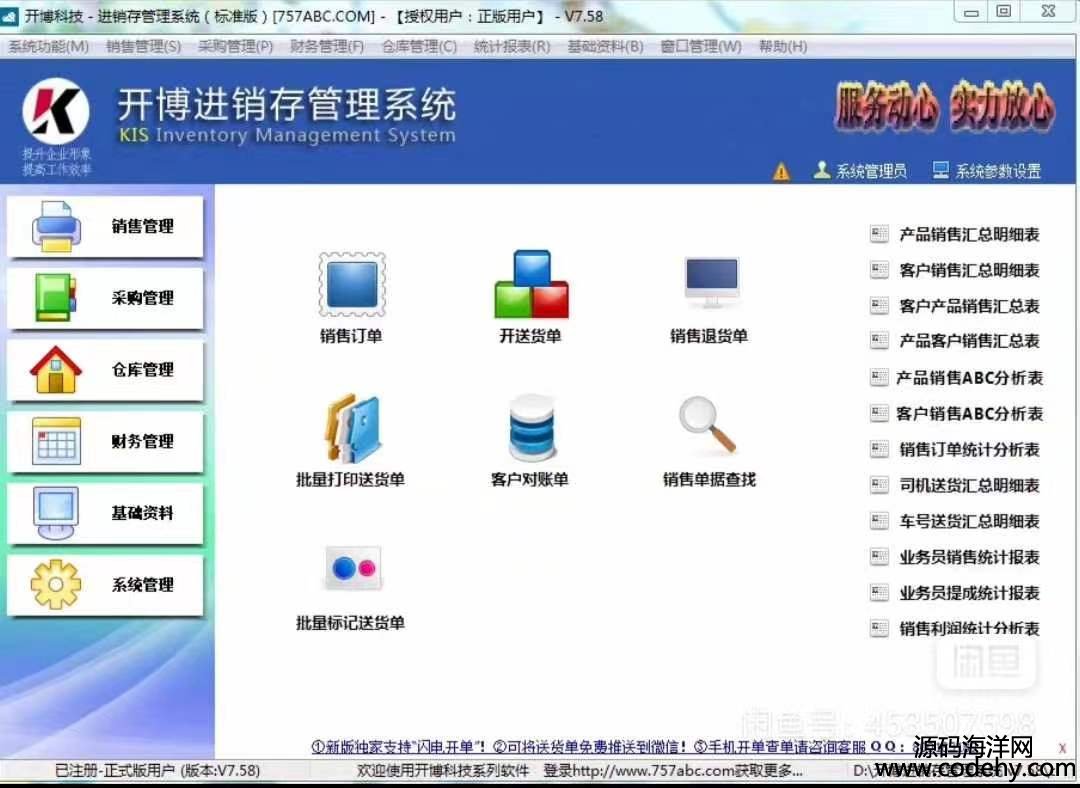The image size is (1080, 788).
Task: Select the 采购管理 sidebar label
Action: (143, 298)
